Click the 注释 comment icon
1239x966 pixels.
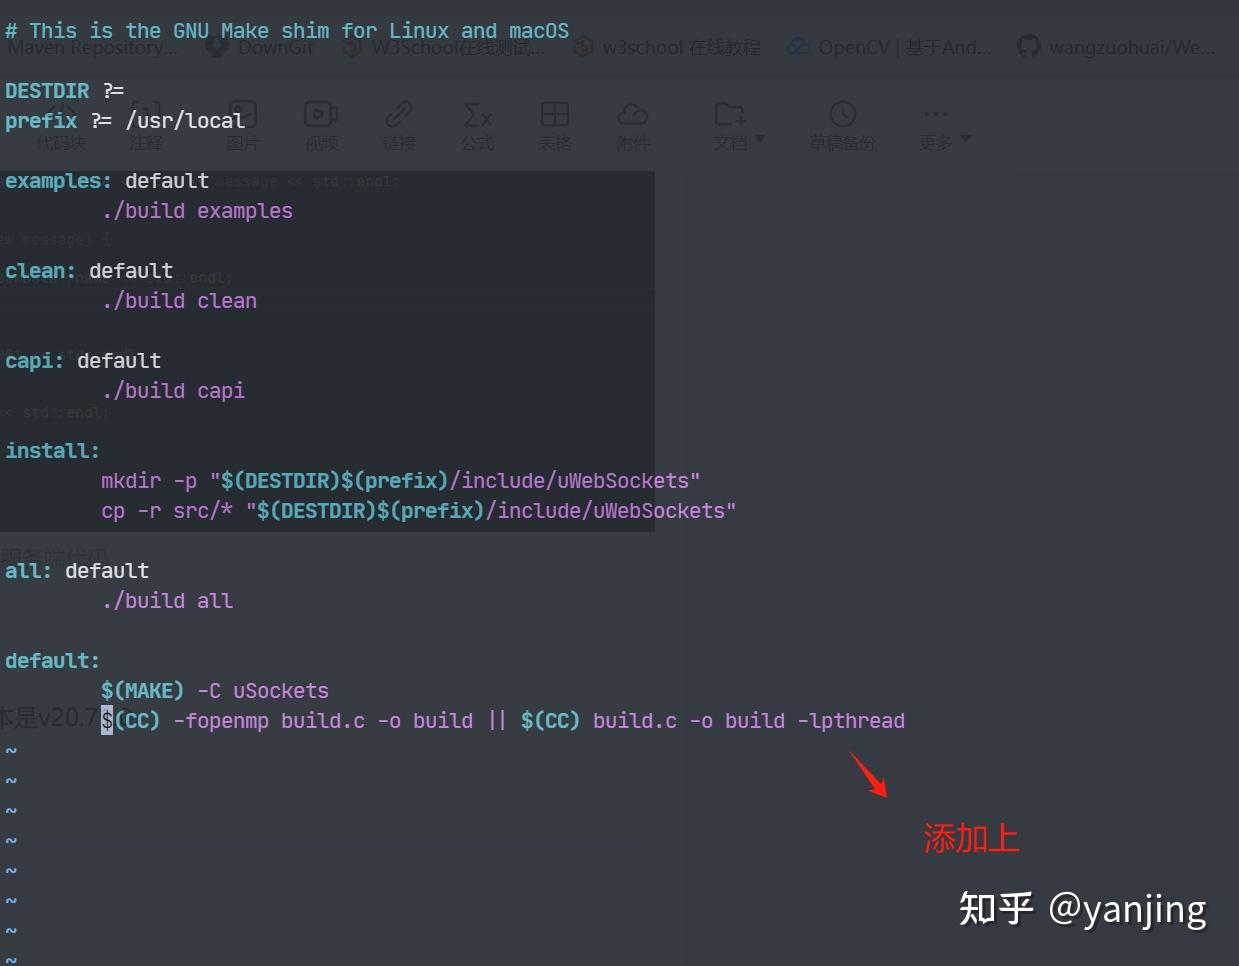(145, 115)
